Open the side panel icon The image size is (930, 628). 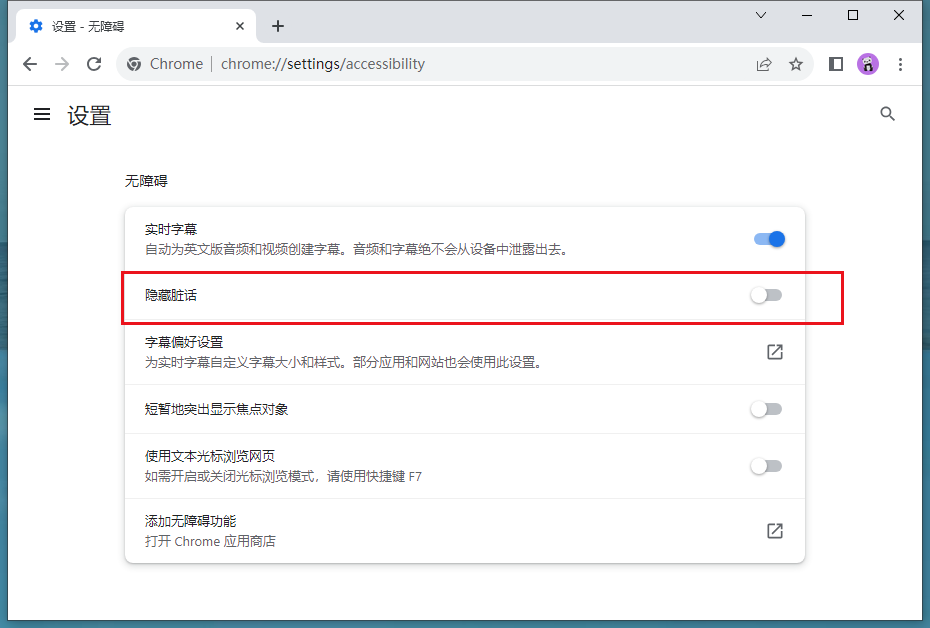click(836, 64)
